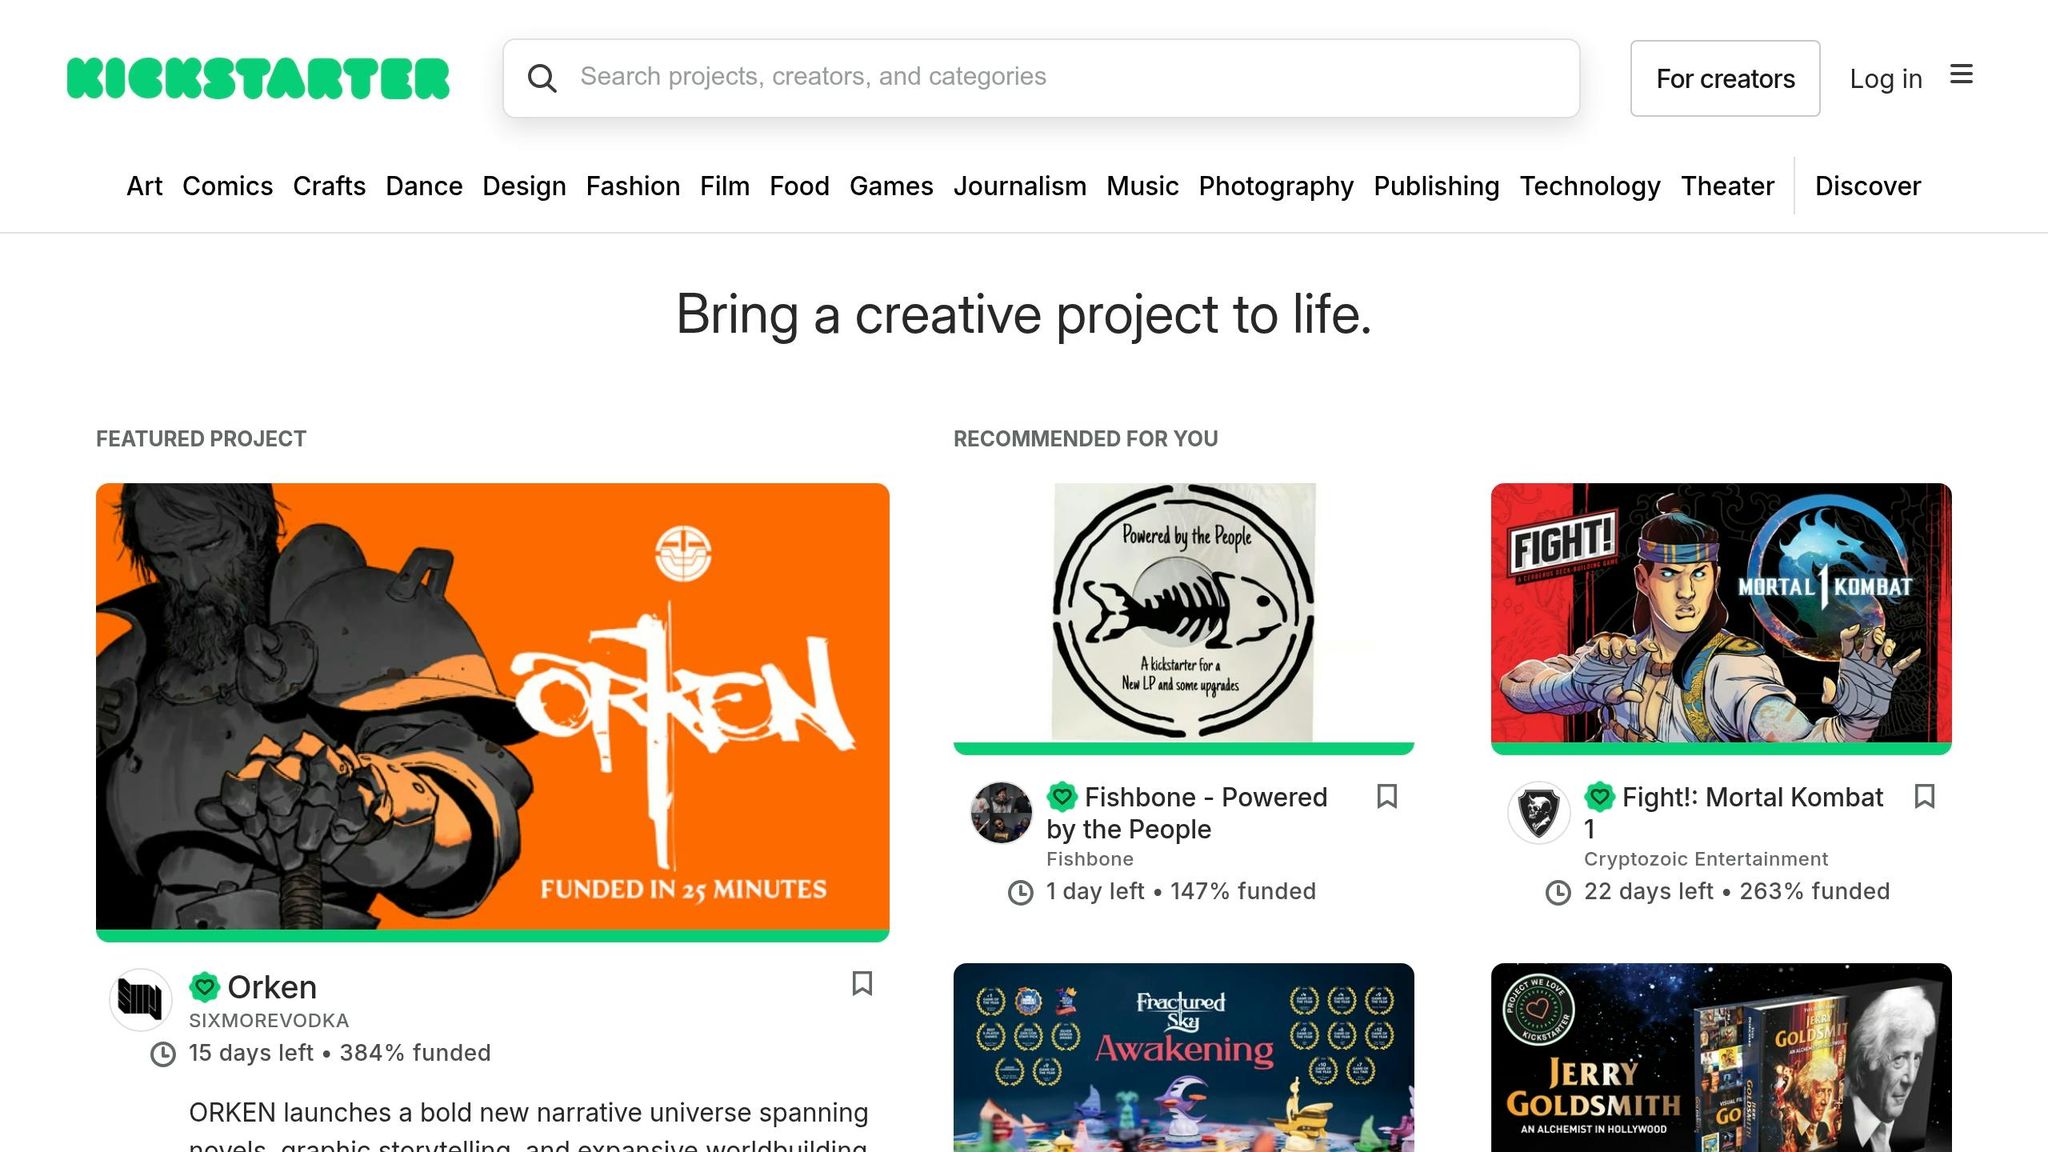The width and height of the screenshot is (2048, 1152).
Task: Click '15 days left • 384% funded' text
Action: (x=340, y=1053)
